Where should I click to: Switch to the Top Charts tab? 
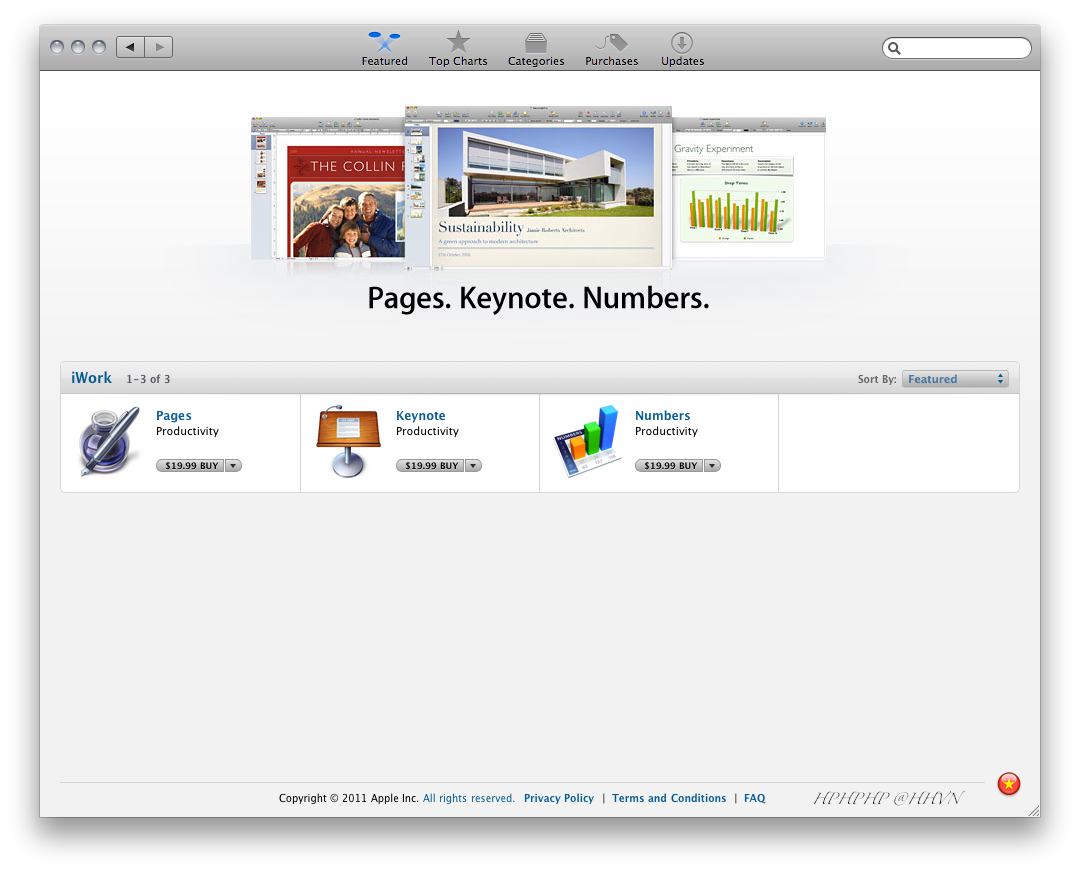[x=457, y=45]
